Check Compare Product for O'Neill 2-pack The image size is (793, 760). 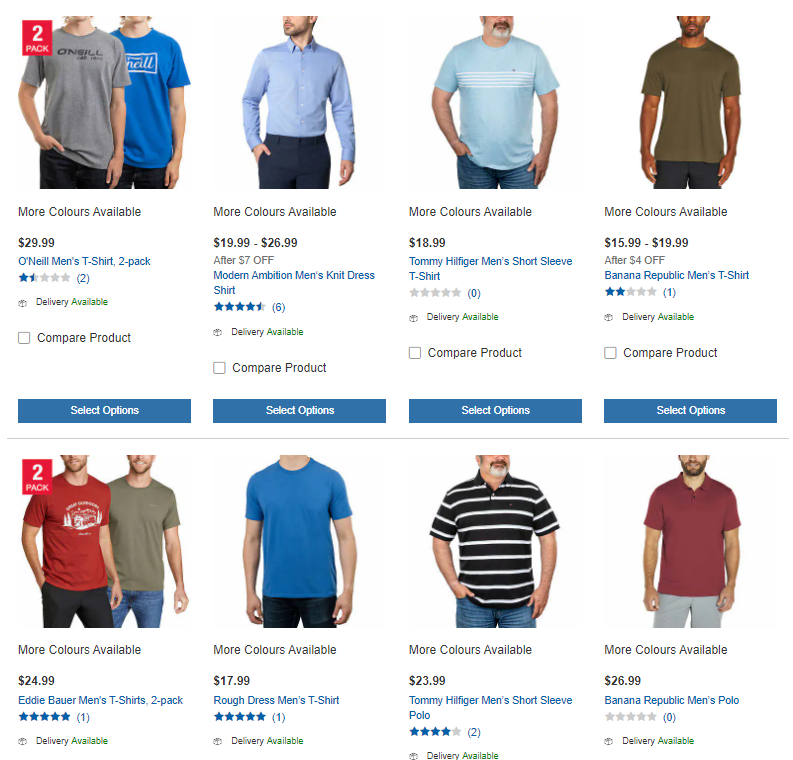pyautogui.click(x=24, y=338)
